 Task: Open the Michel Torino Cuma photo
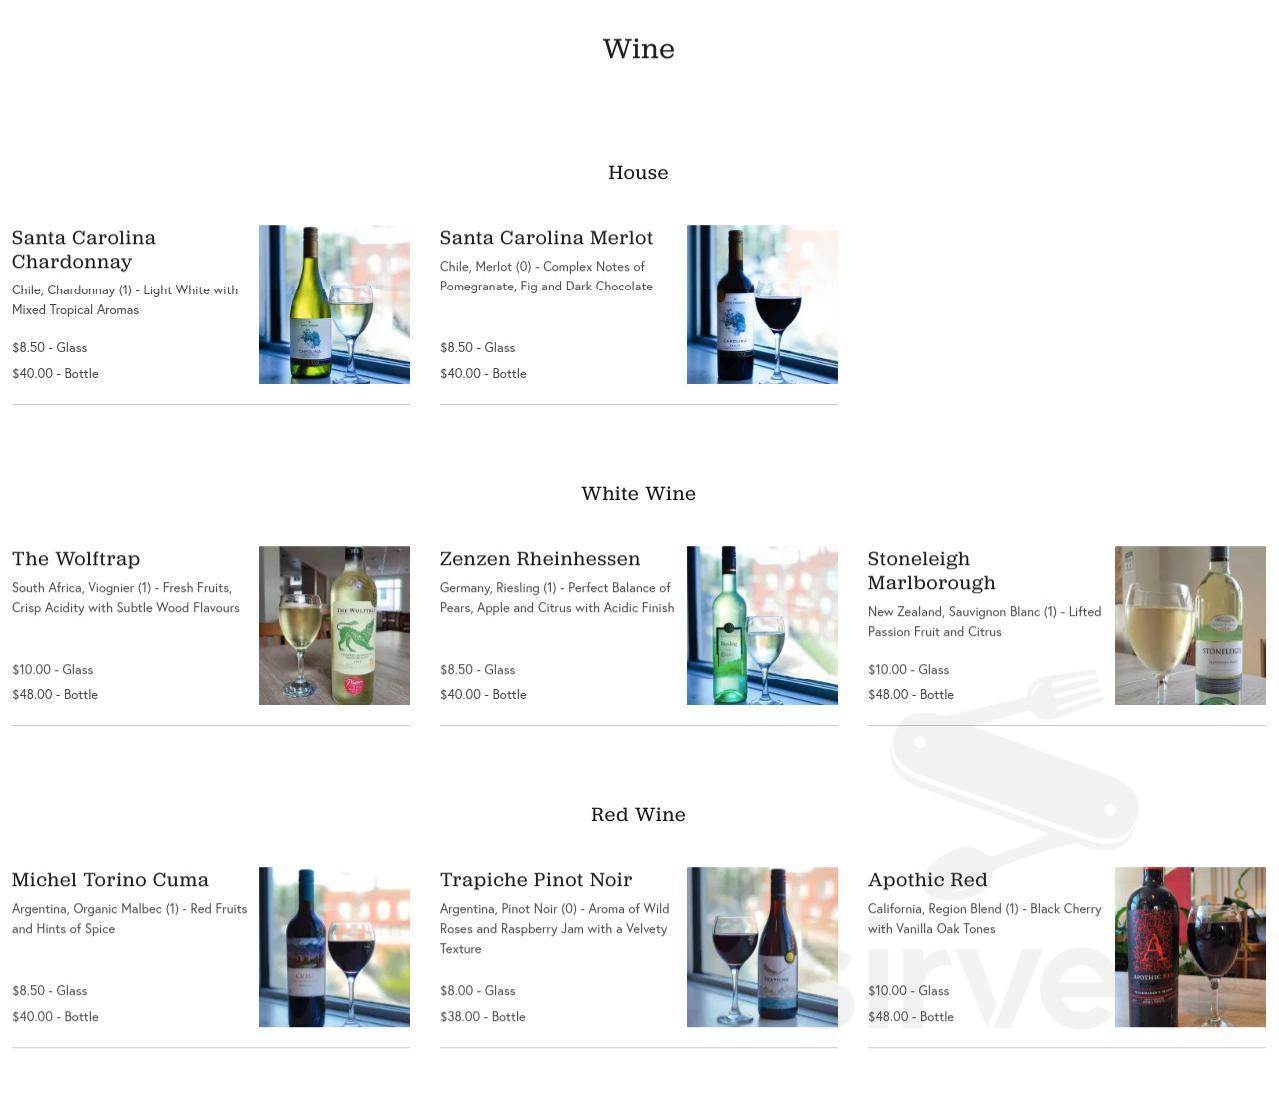click(334, 947)
